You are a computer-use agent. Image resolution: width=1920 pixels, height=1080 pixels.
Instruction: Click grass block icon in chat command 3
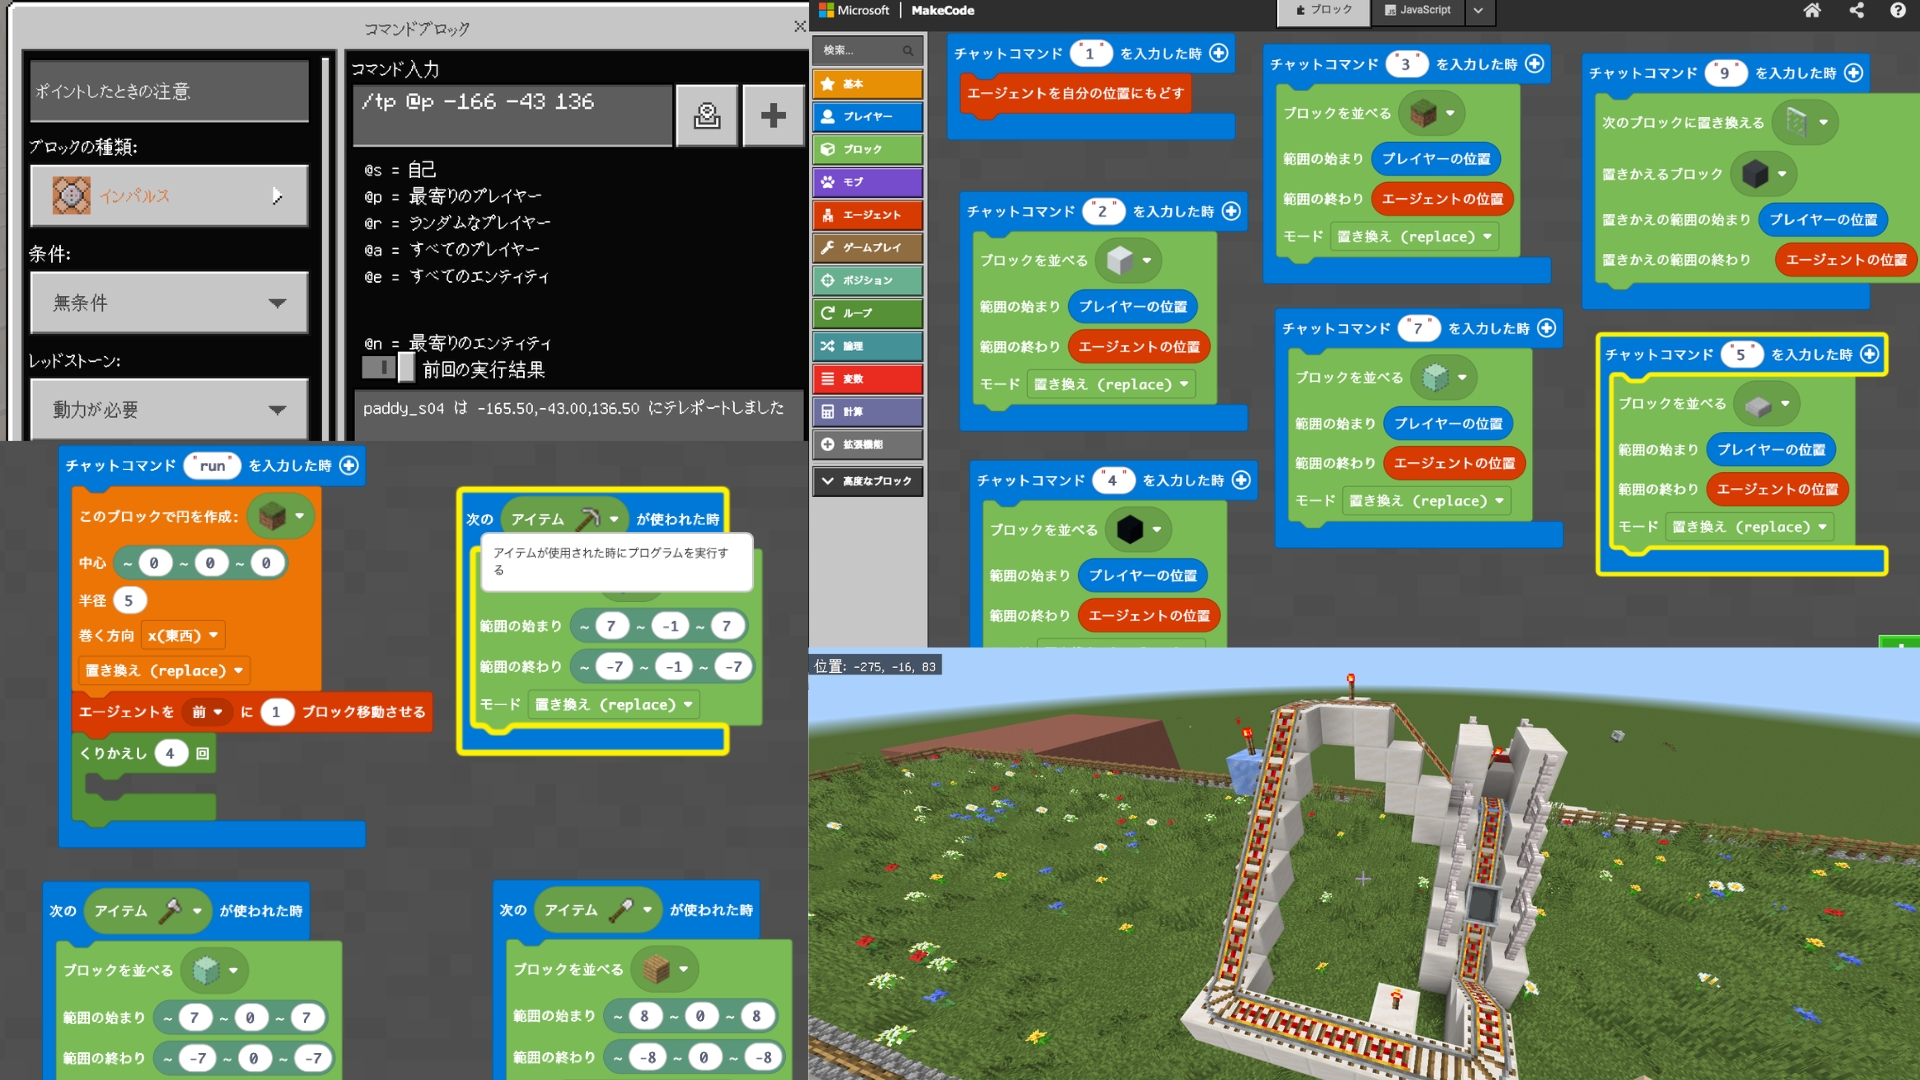1423,113
